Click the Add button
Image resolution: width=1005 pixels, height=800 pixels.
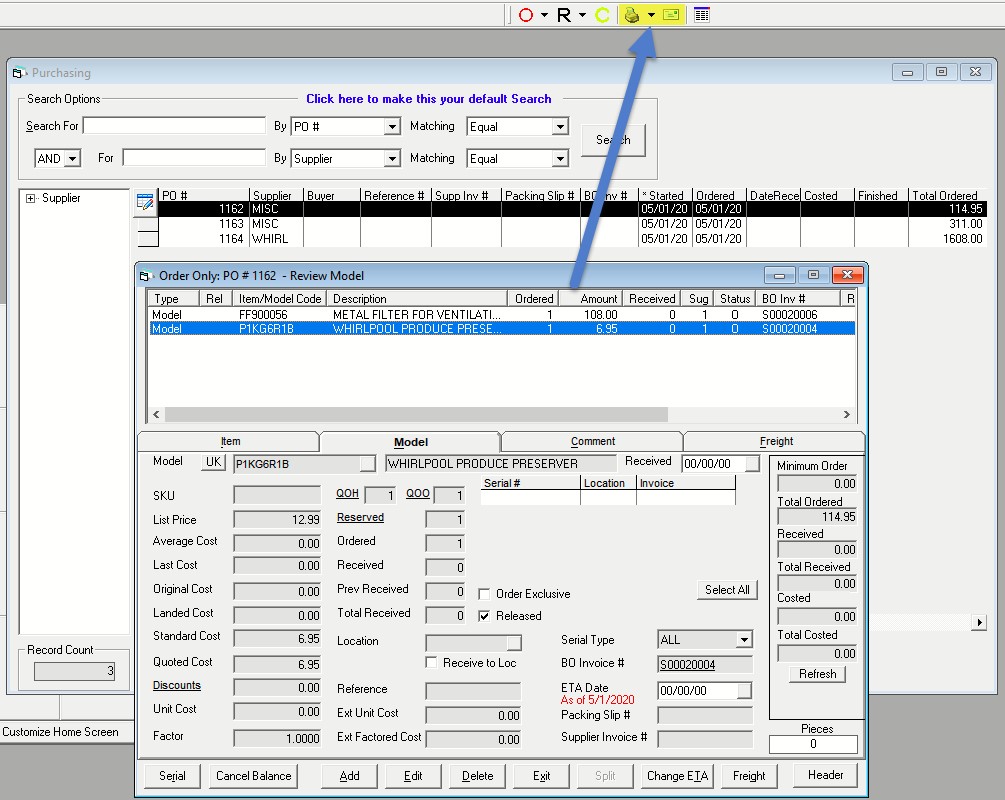[349, 776]
